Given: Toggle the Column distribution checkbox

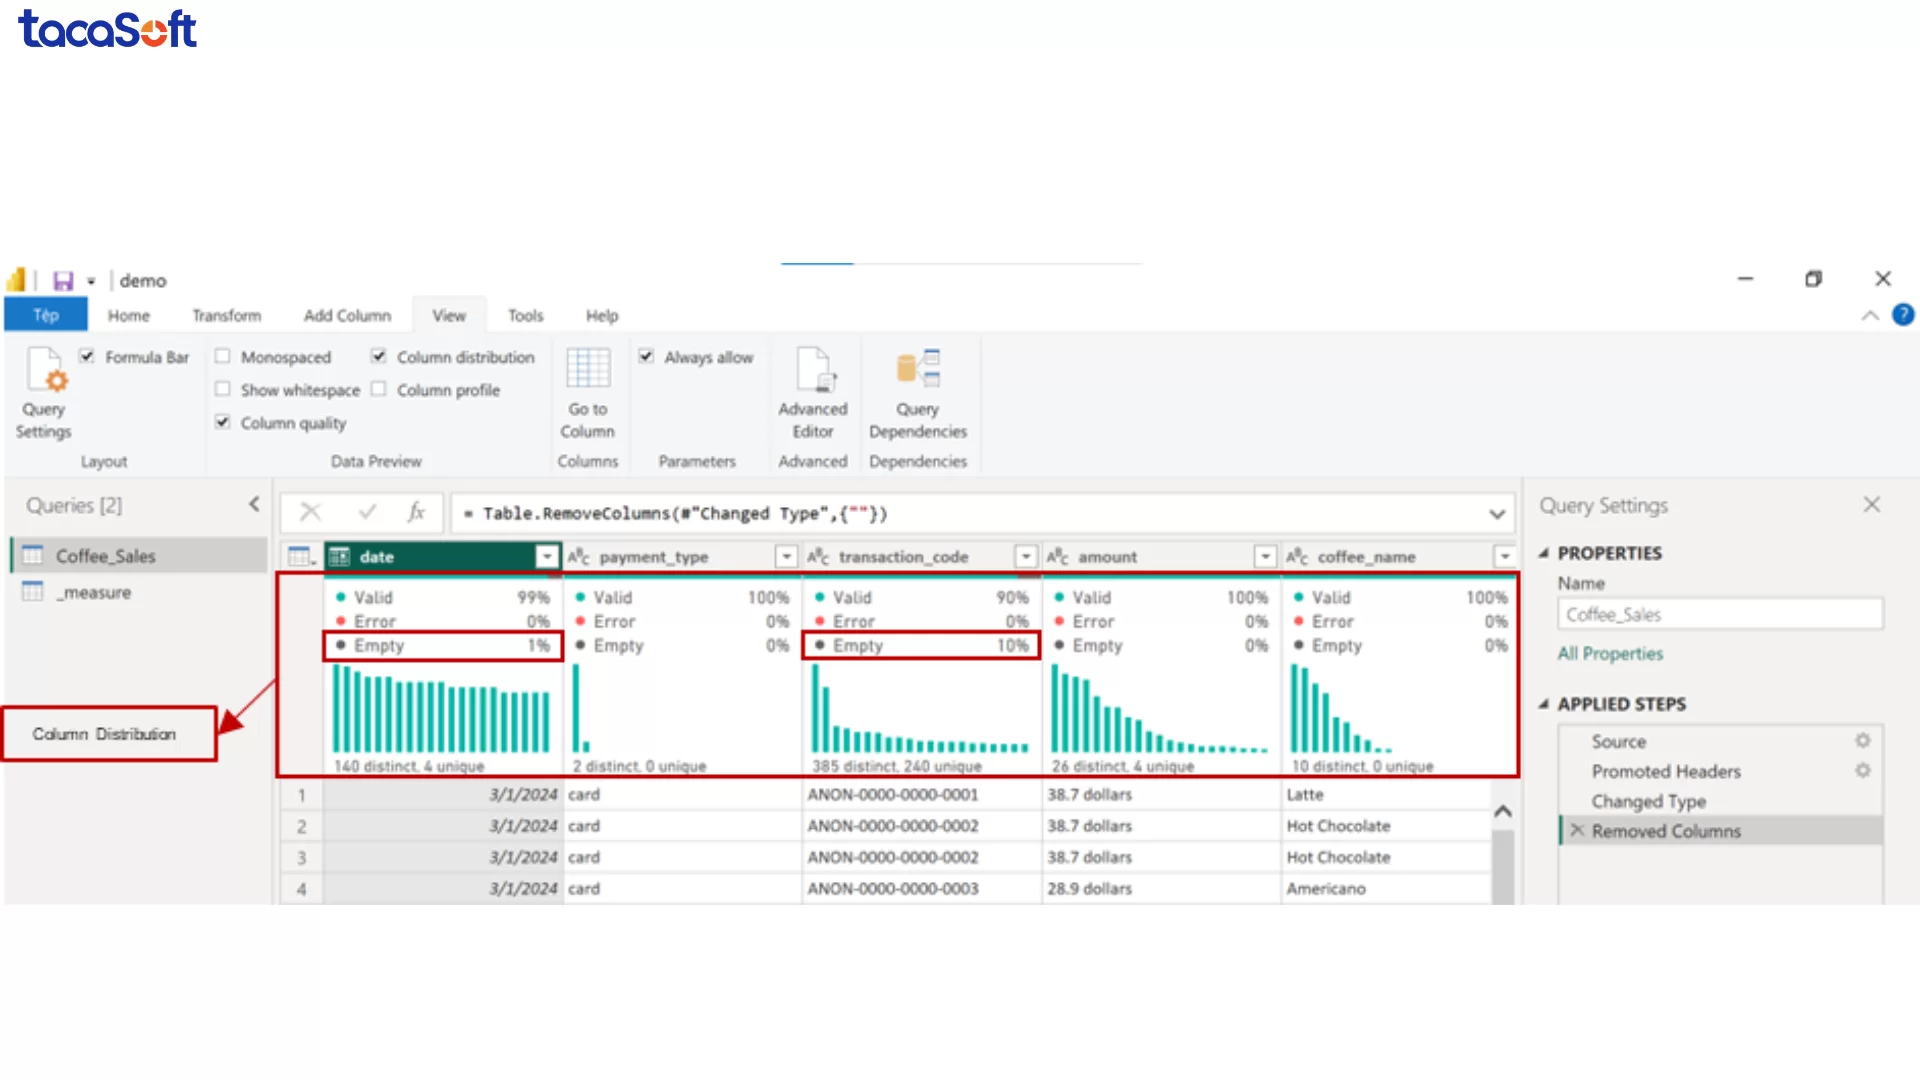Looking at the screenshot, I should (379, 356).
